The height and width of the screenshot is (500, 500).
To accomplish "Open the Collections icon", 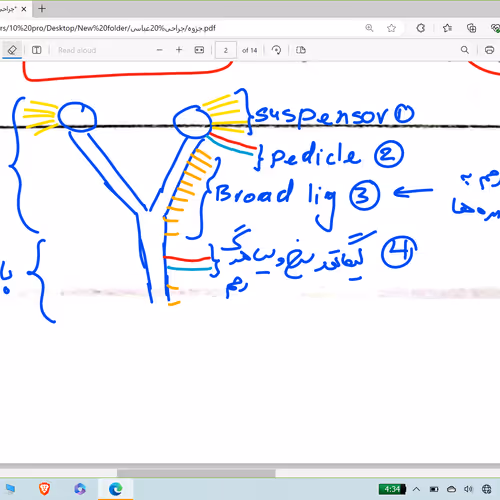I will tap(471, 28).
